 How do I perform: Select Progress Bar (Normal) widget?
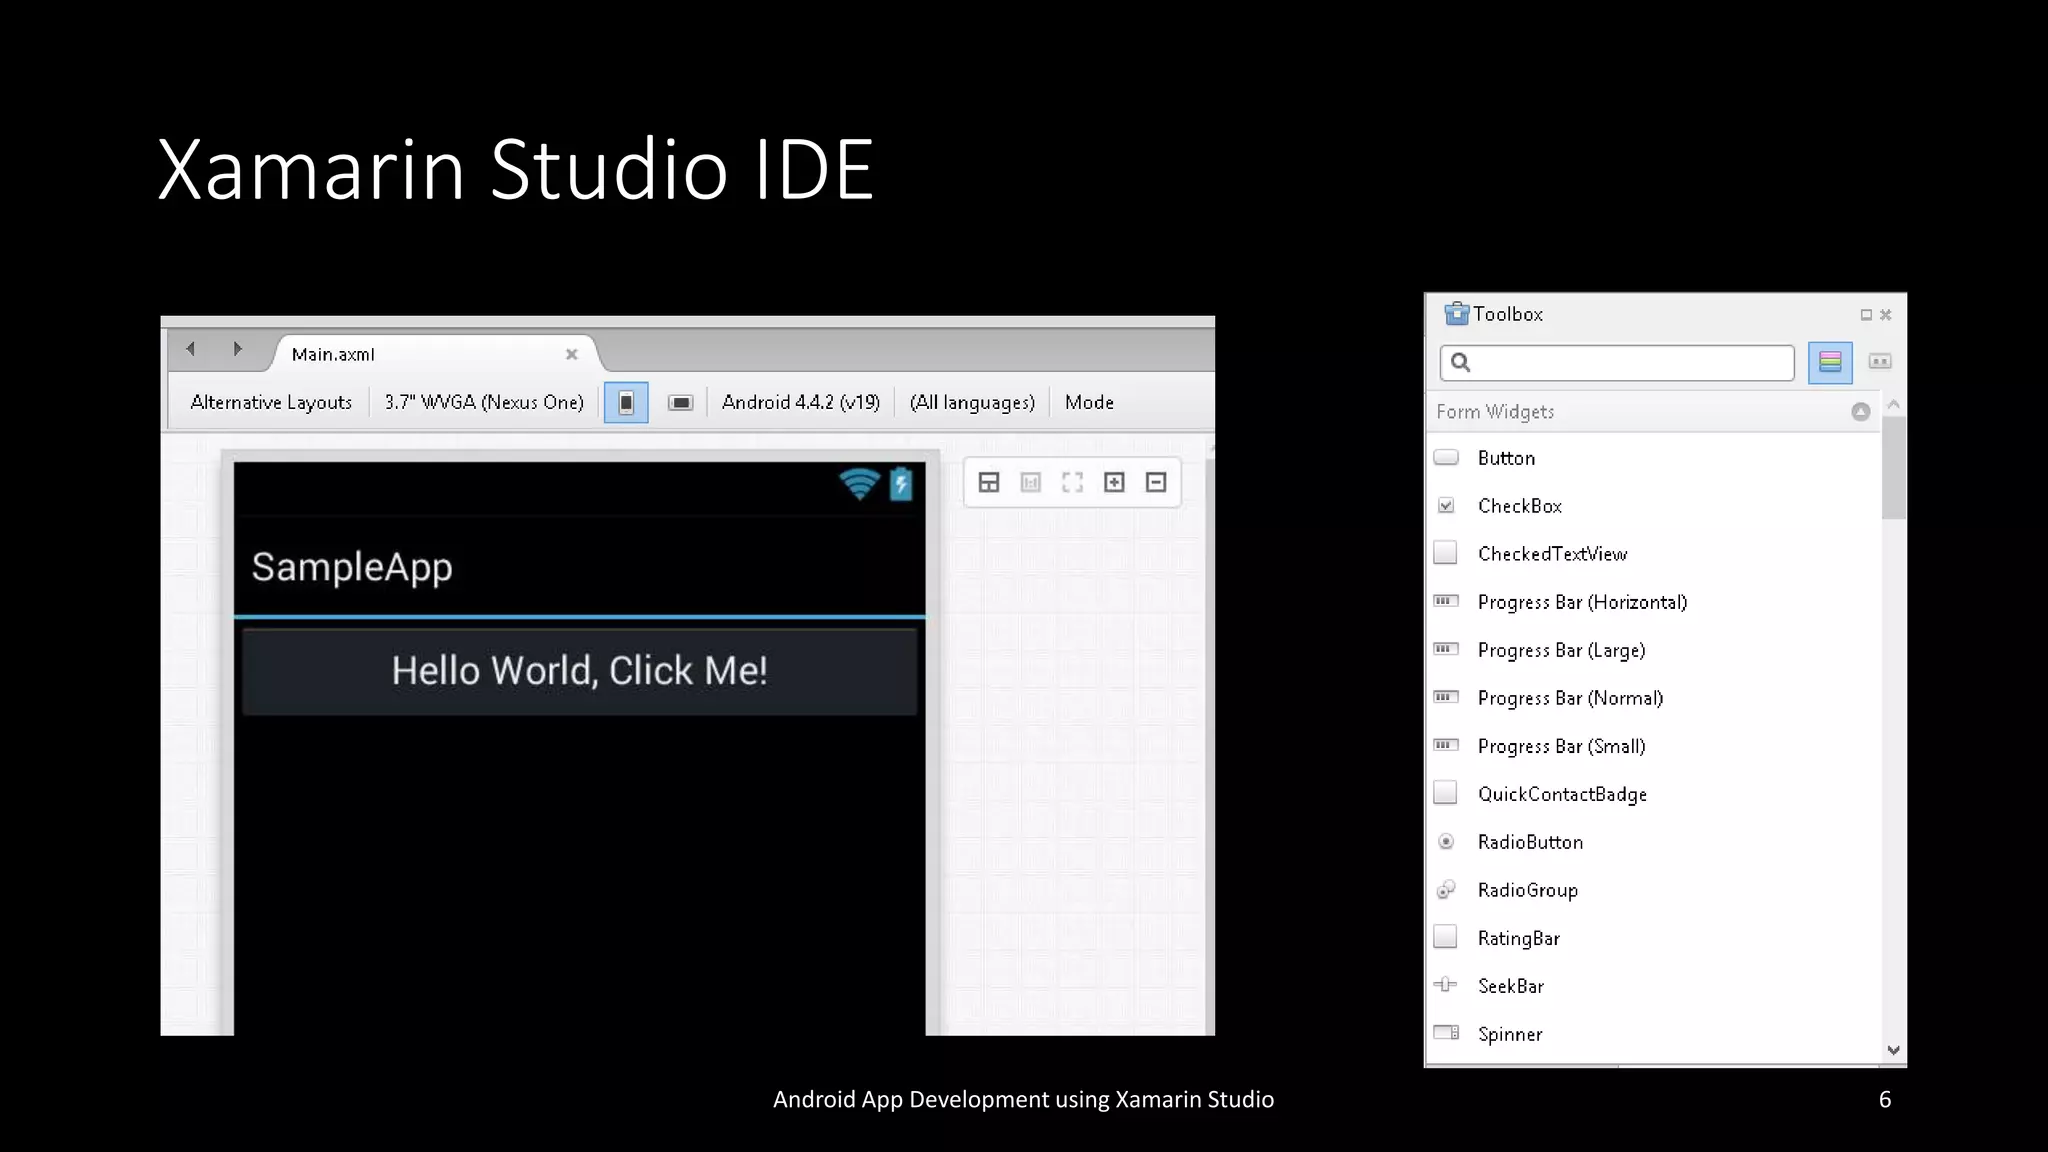click(1654, 698)
